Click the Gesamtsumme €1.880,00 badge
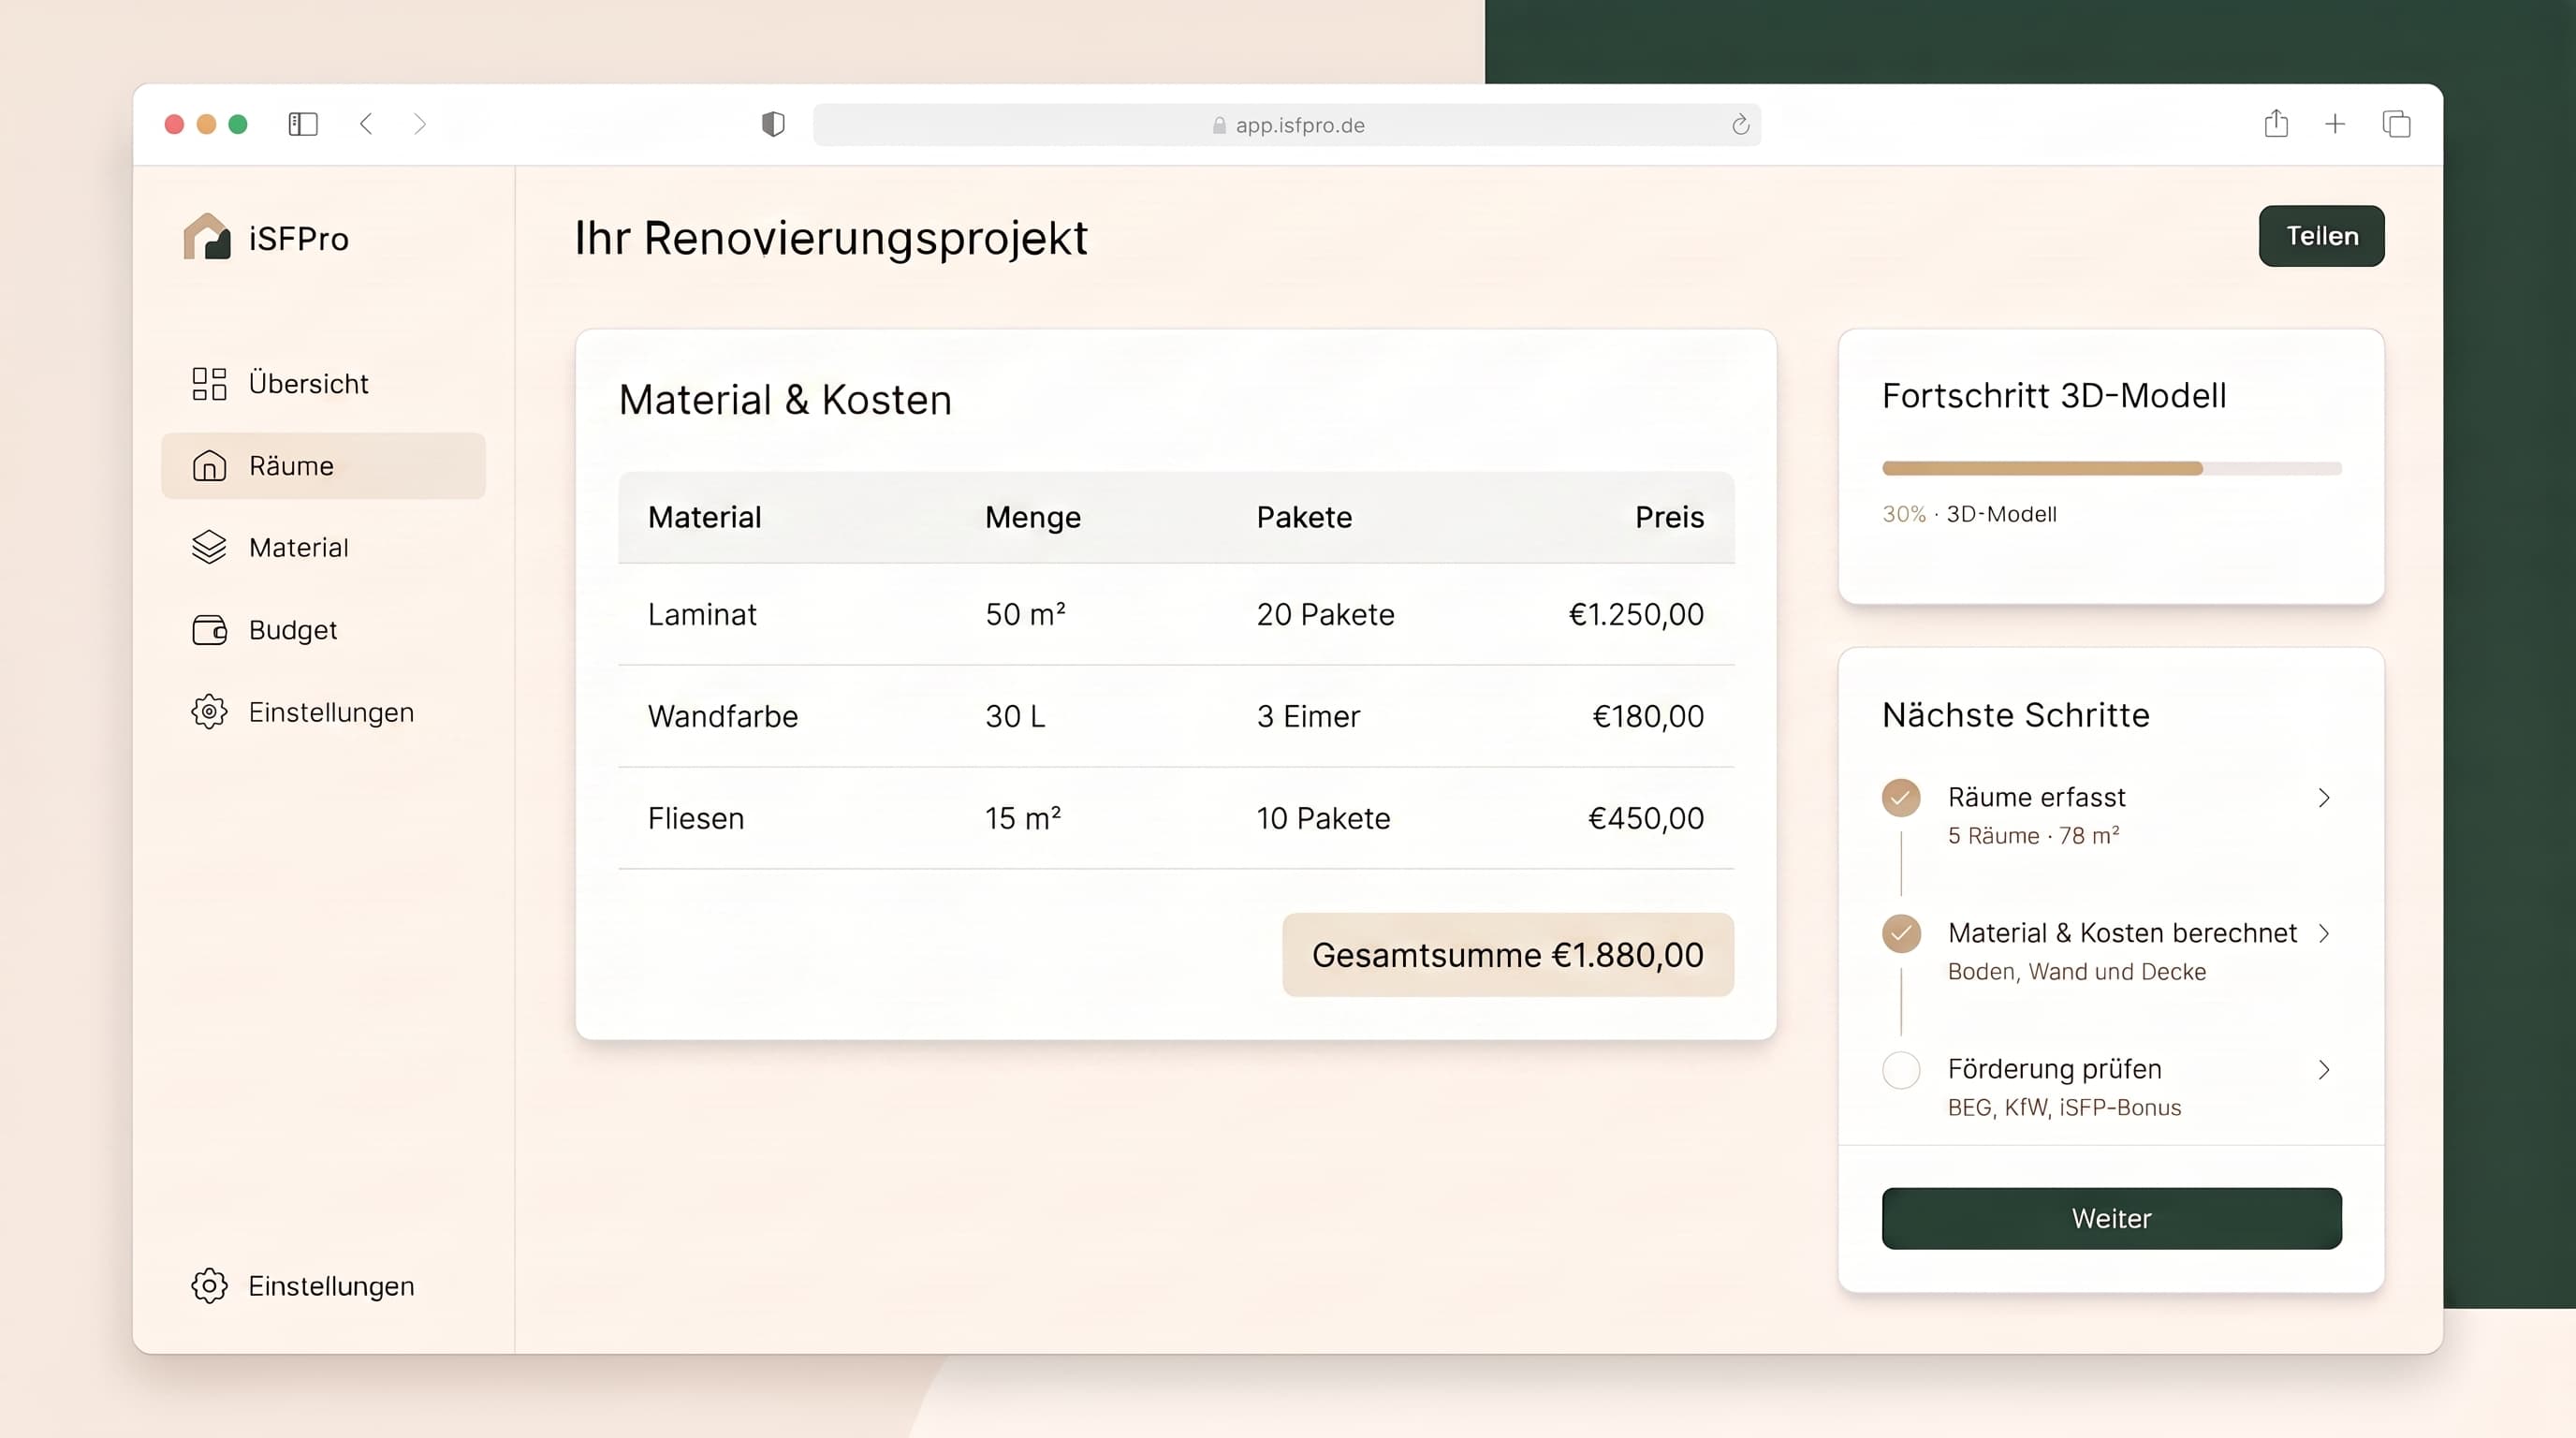The width and height of the screenshot is (2576, 1438). click(x=1507, y=955)
